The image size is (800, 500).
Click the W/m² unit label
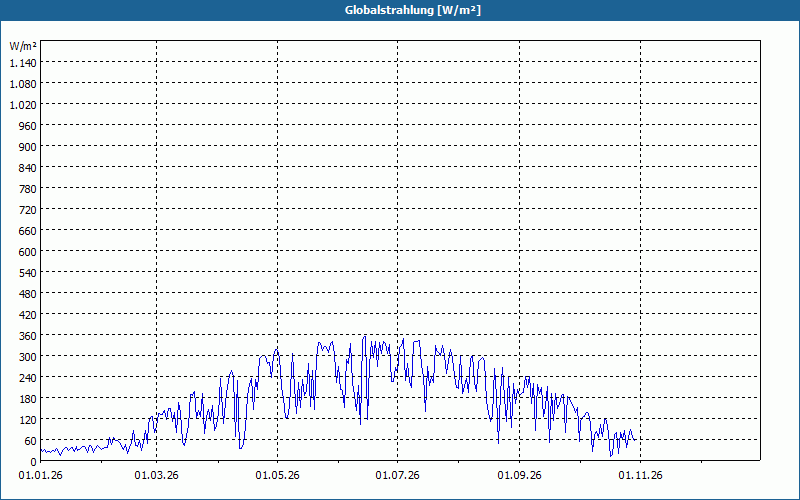(23, 46)
